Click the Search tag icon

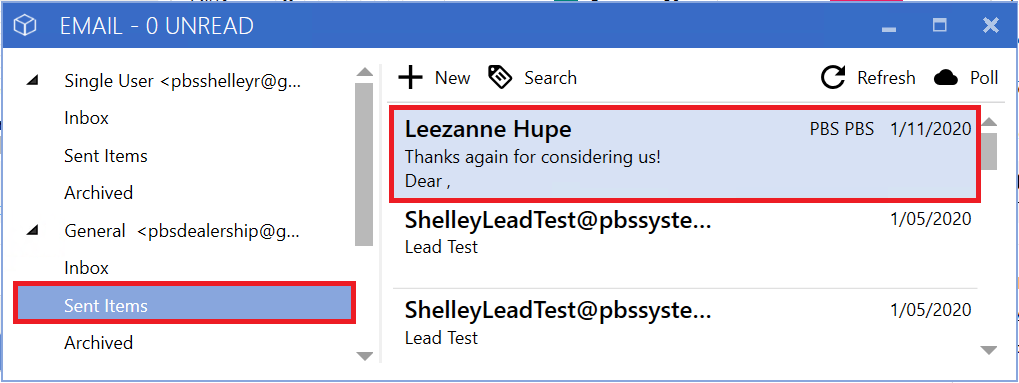coord(500,77)
